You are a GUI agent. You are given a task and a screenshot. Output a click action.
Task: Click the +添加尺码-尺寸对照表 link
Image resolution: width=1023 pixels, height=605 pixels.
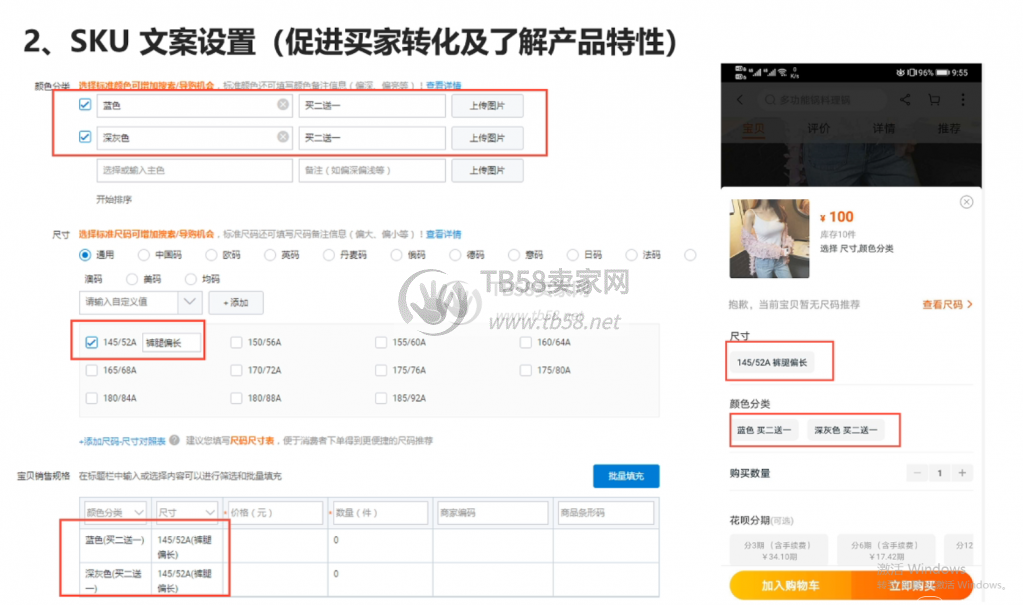pyautogui.click(x=122, y=441)
